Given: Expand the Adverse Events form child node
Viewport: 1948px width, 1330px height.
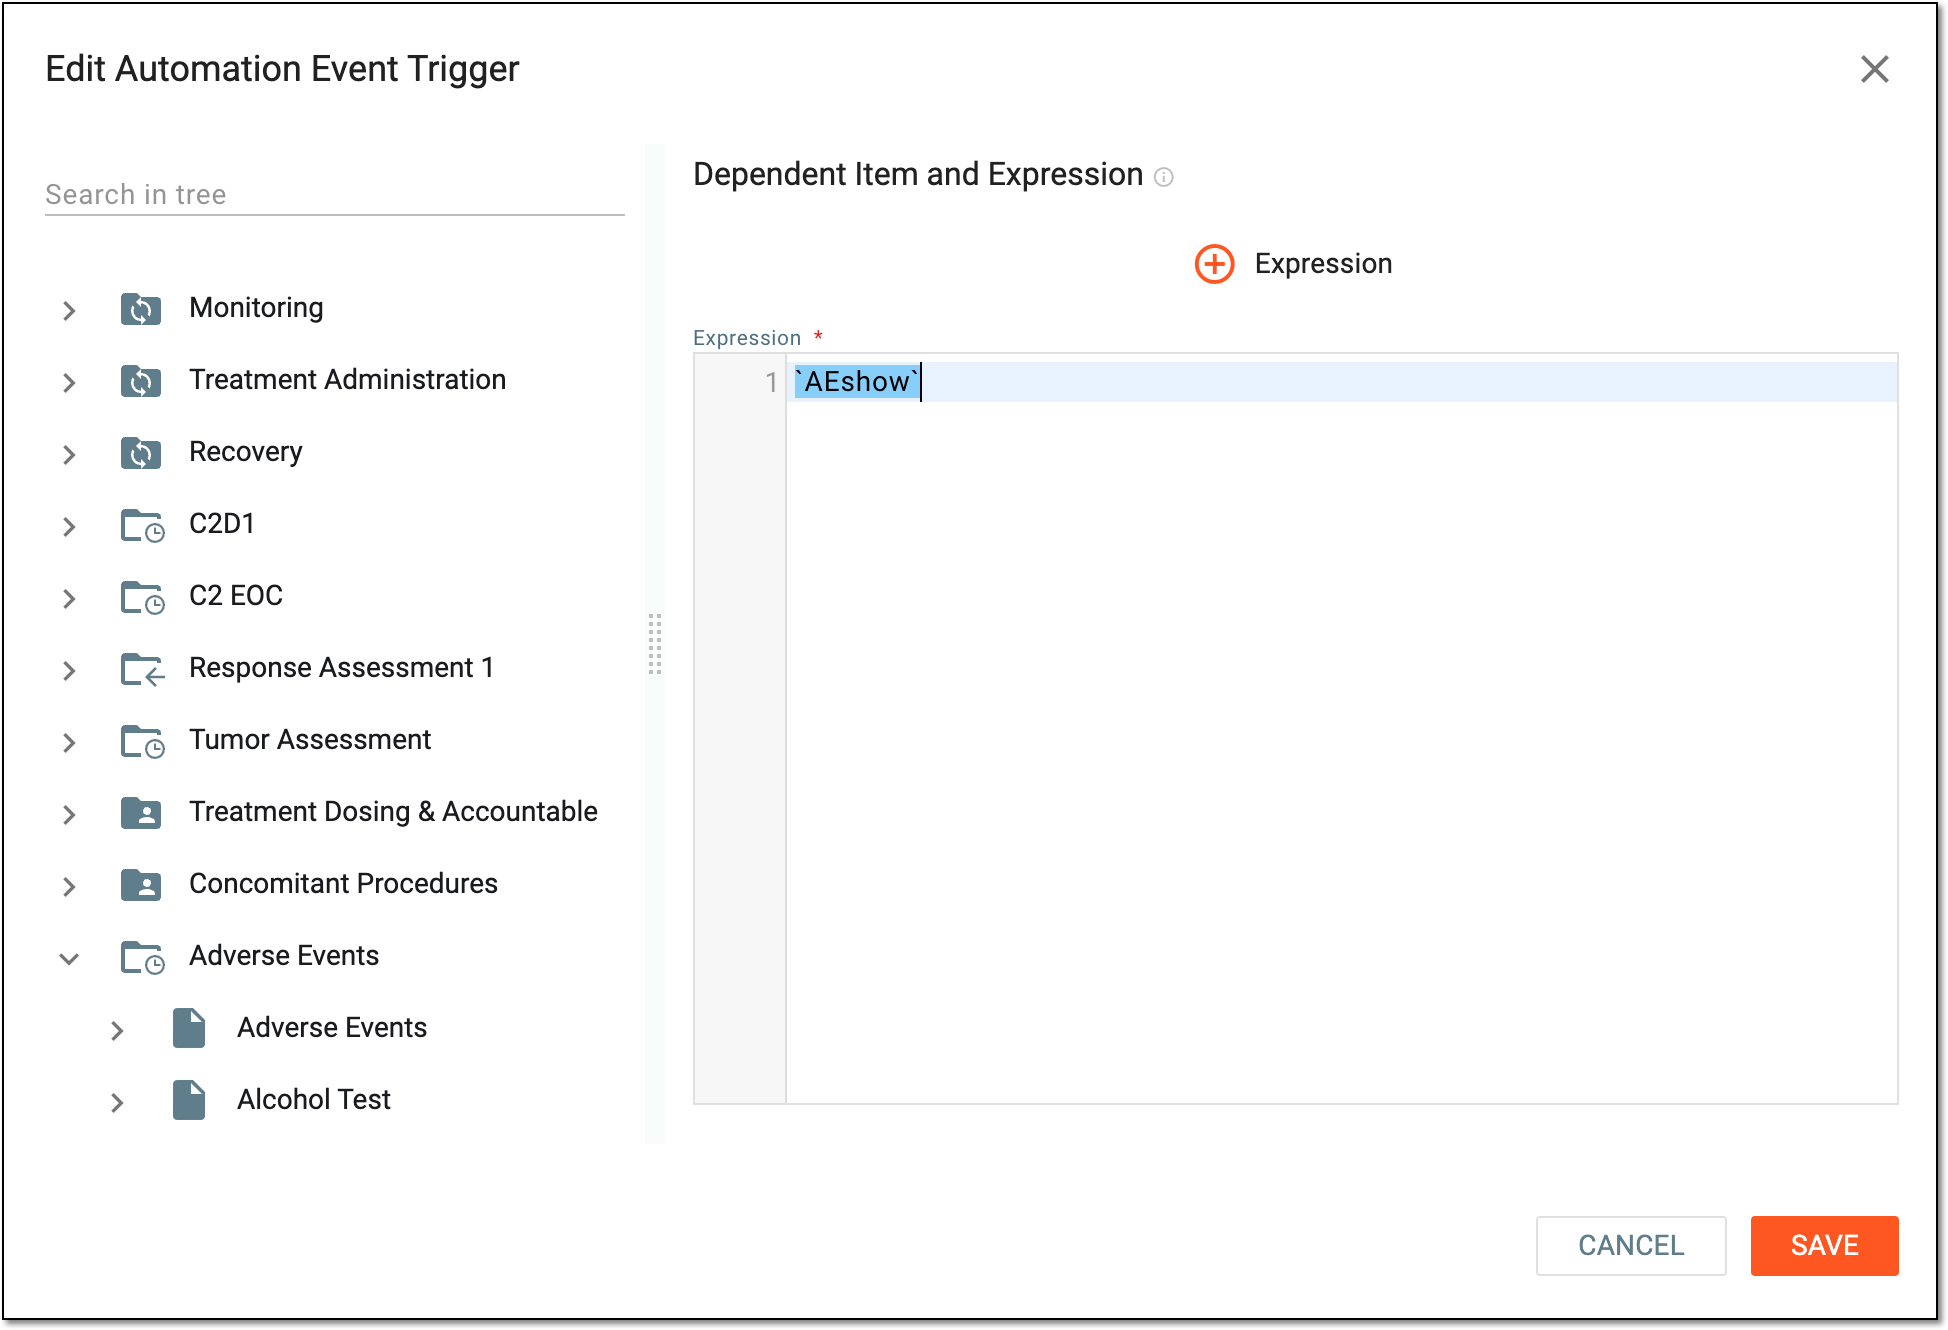Looking at the screenshot, I should pos(117,1030).
